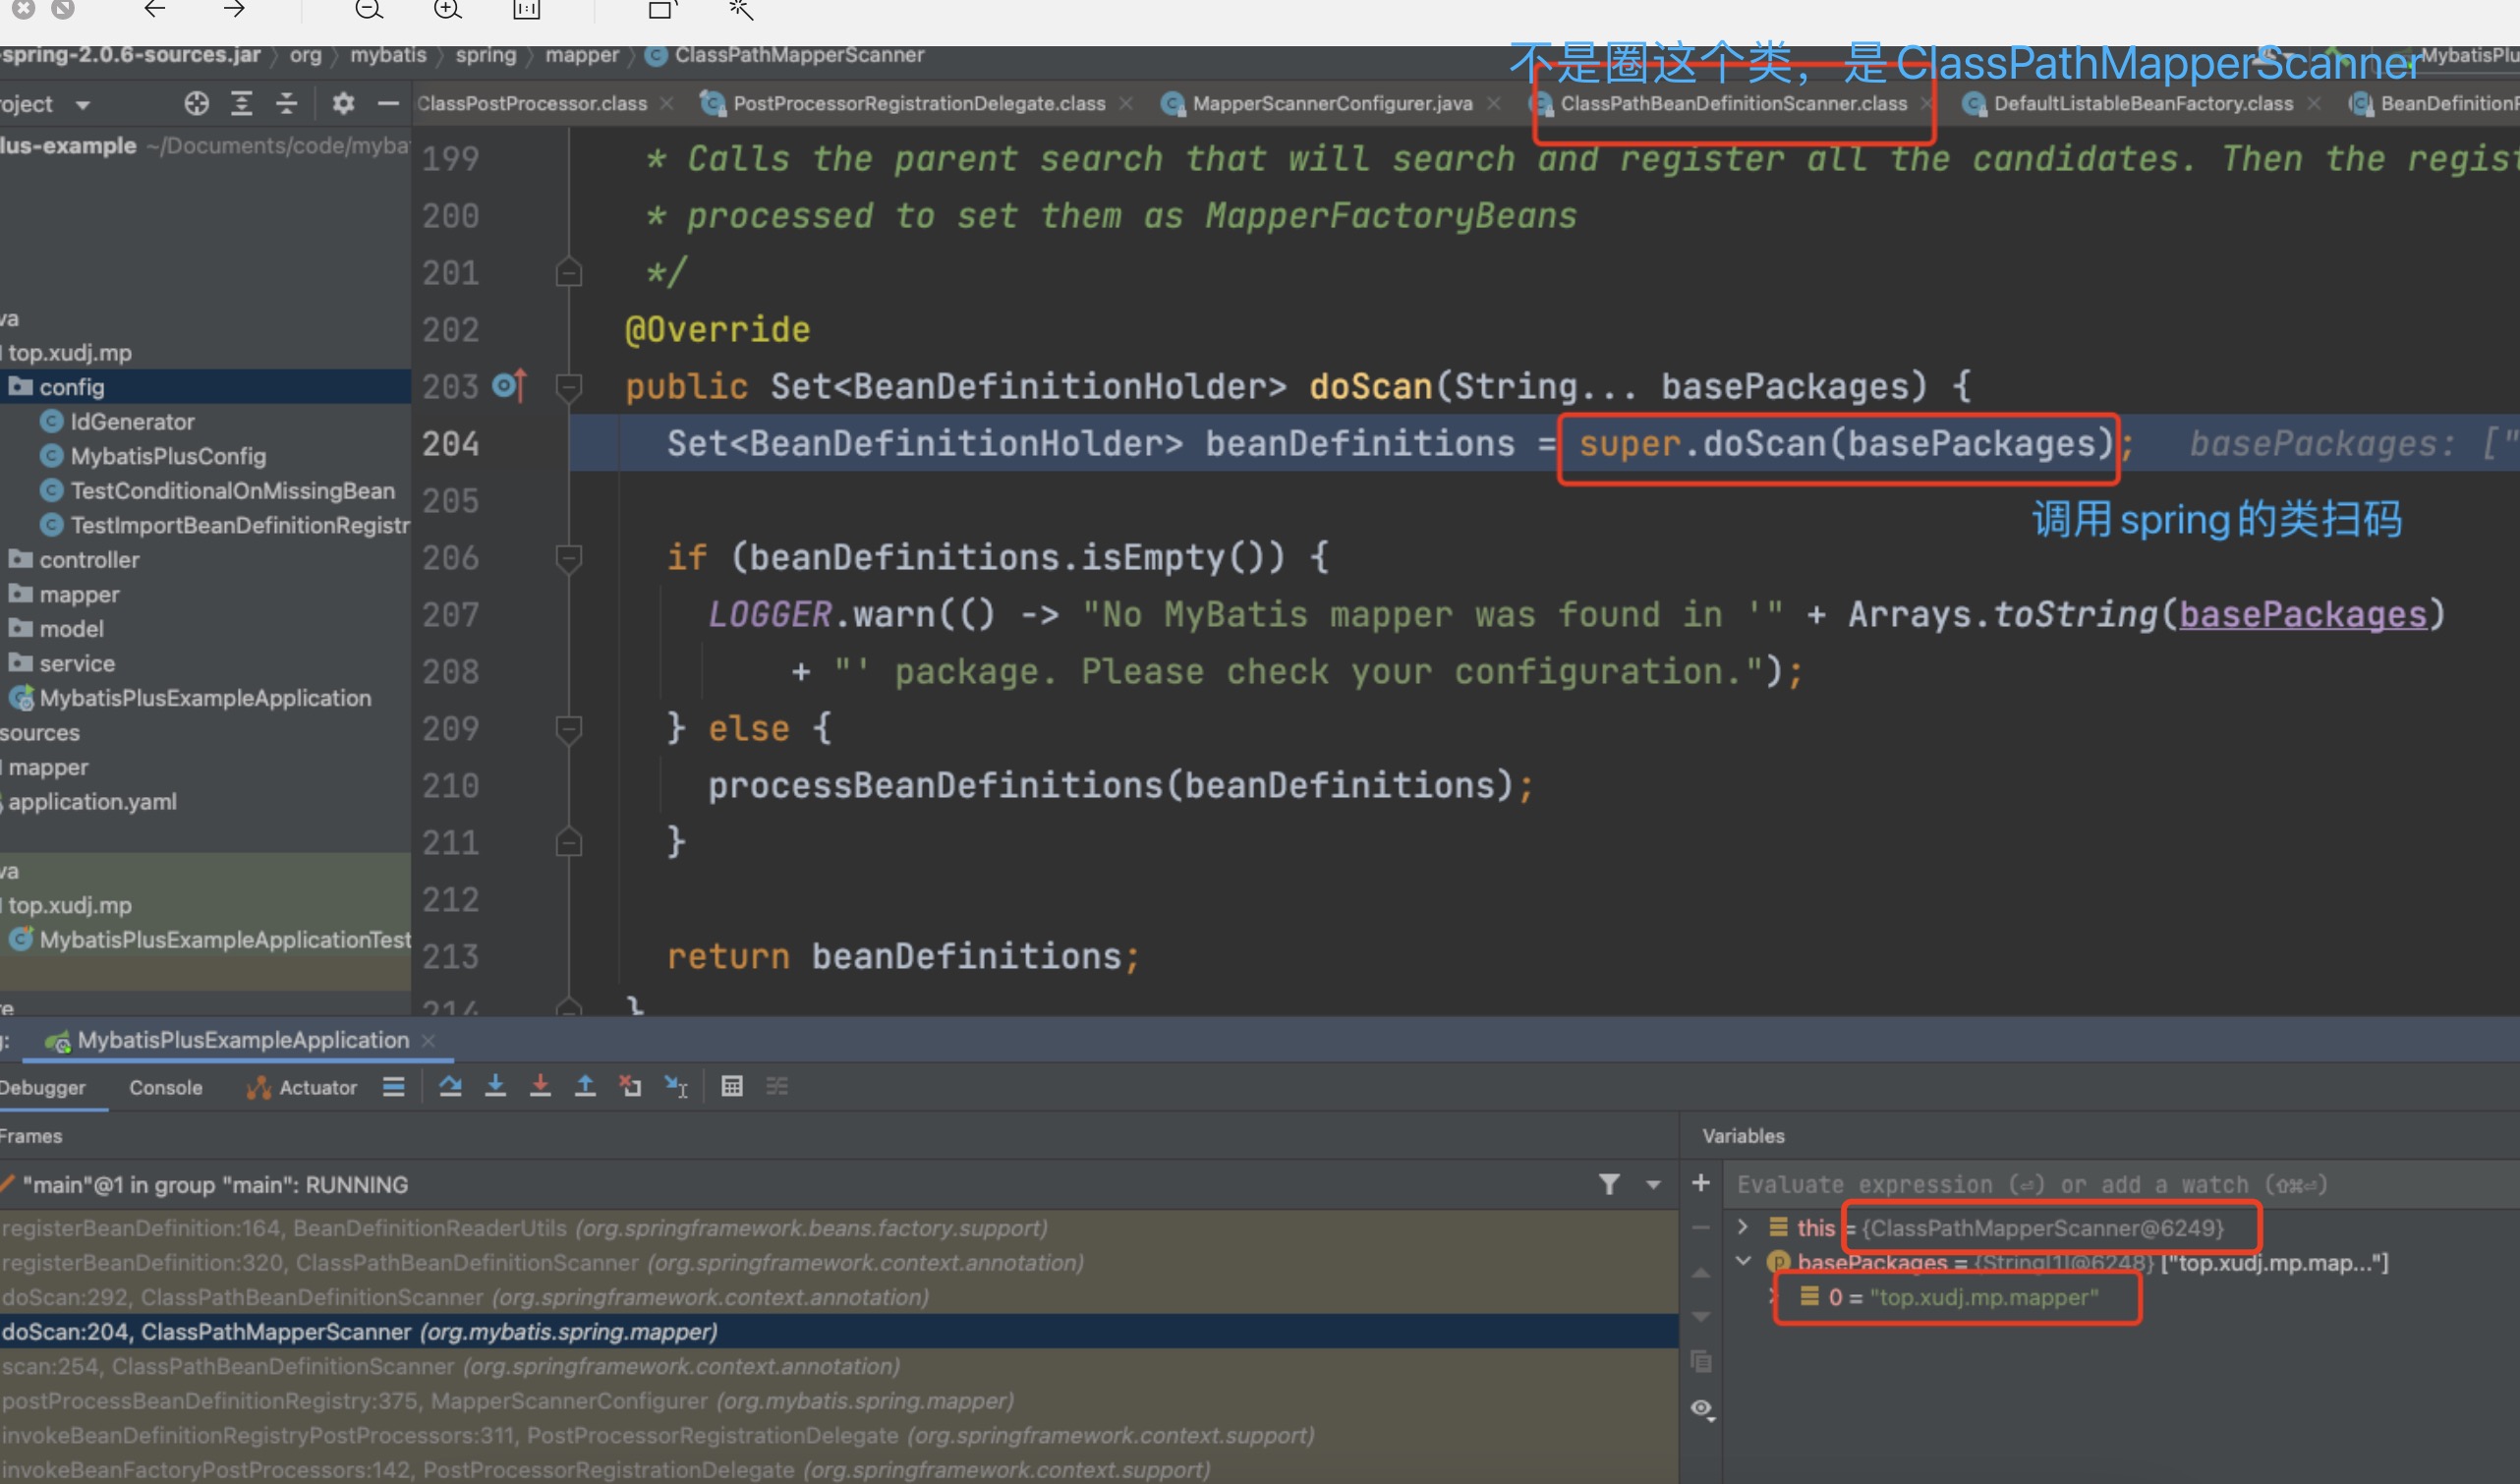Click Step Over debugger icon

point(450,1086)
